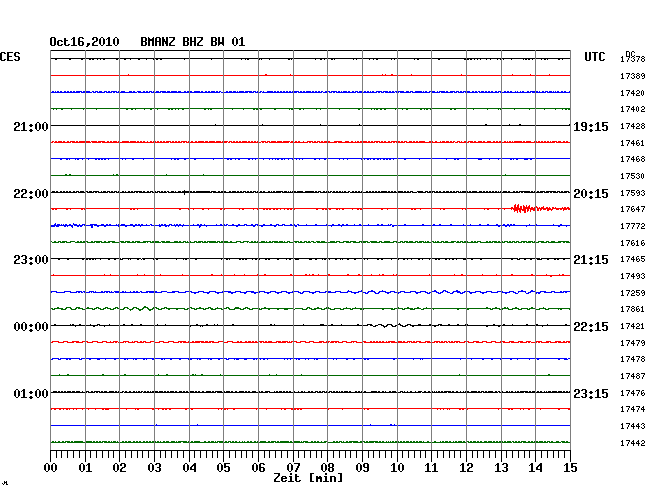Viewport: 650px width, 494px height.
Task: Select minute 15 on the time axis
Action: (570, 468)
